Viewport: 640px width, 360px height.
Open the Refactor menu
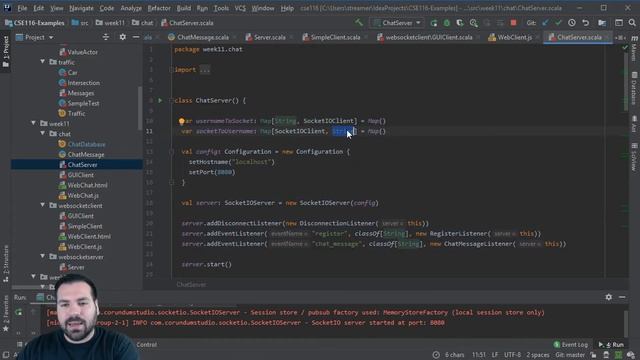pyautogui.click(x=159, y=8)
